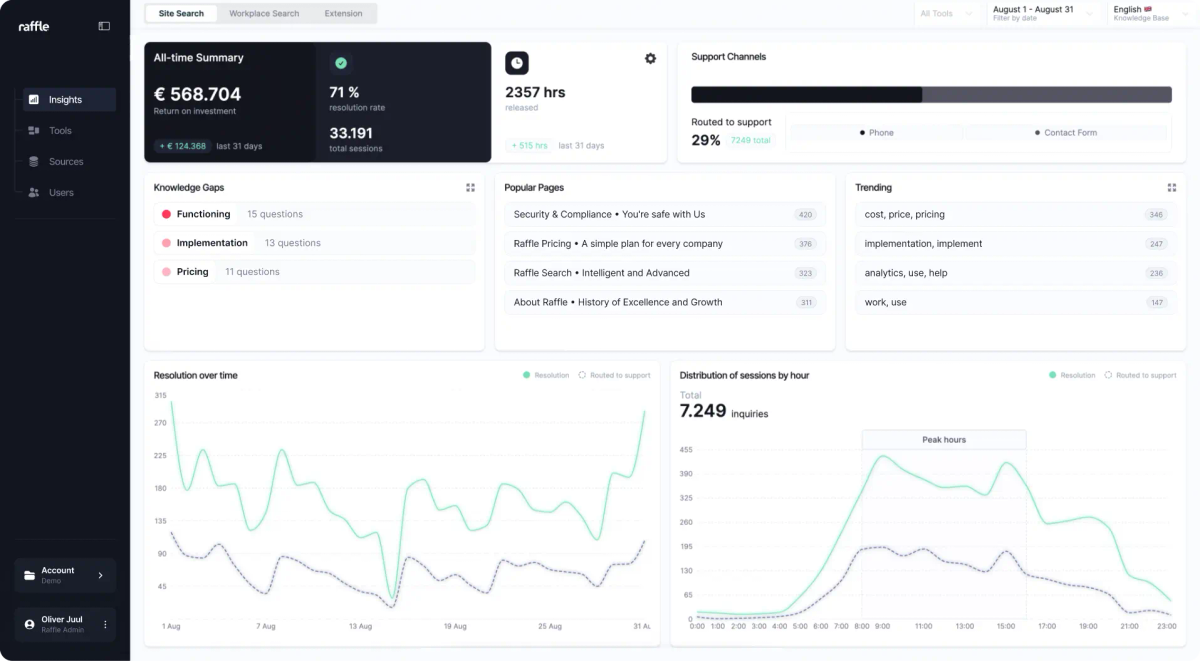1200x661 pixels.
Task: Click the 33.191 total sessions value
Action: 351,133
